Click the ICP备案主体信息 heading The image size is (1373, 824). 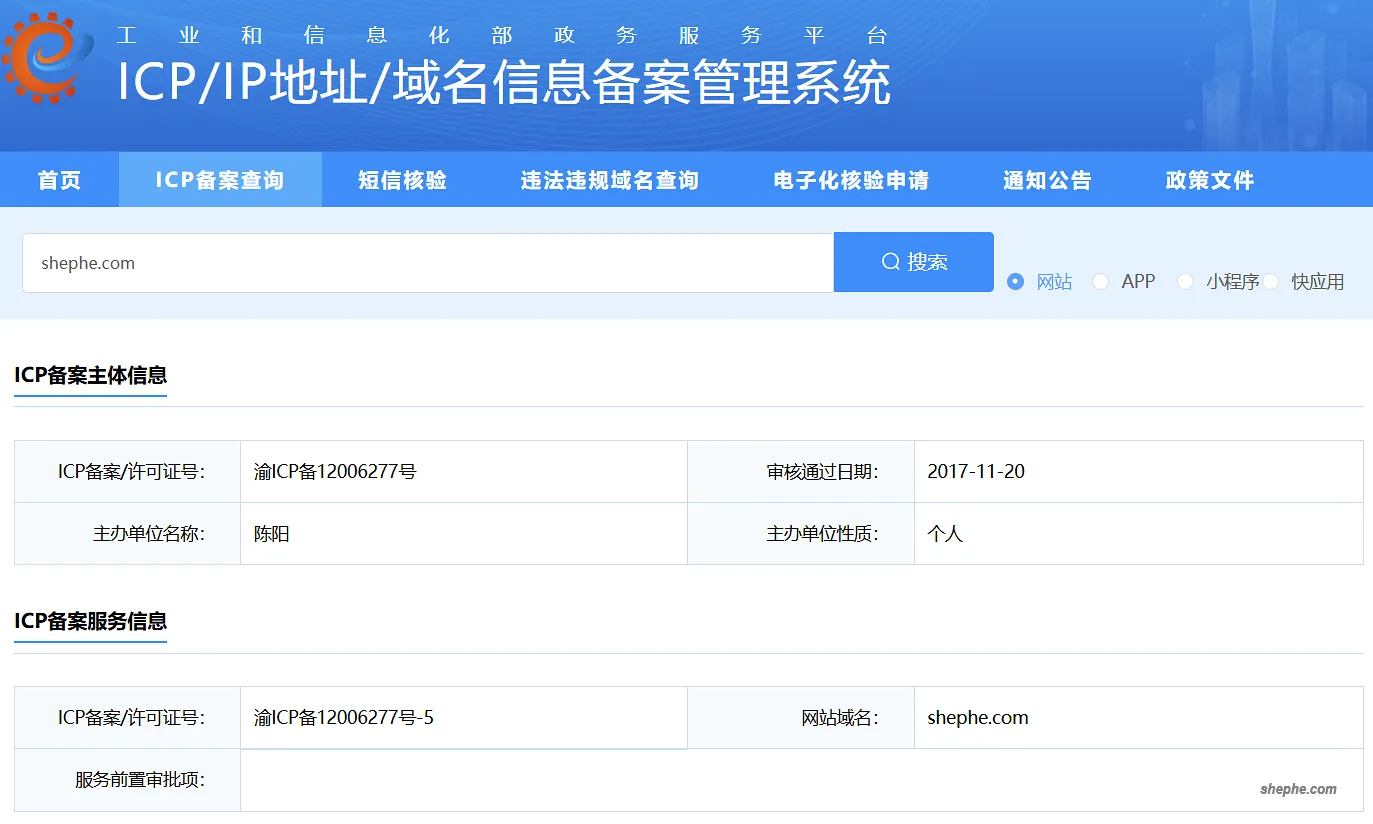click(90, 378)
